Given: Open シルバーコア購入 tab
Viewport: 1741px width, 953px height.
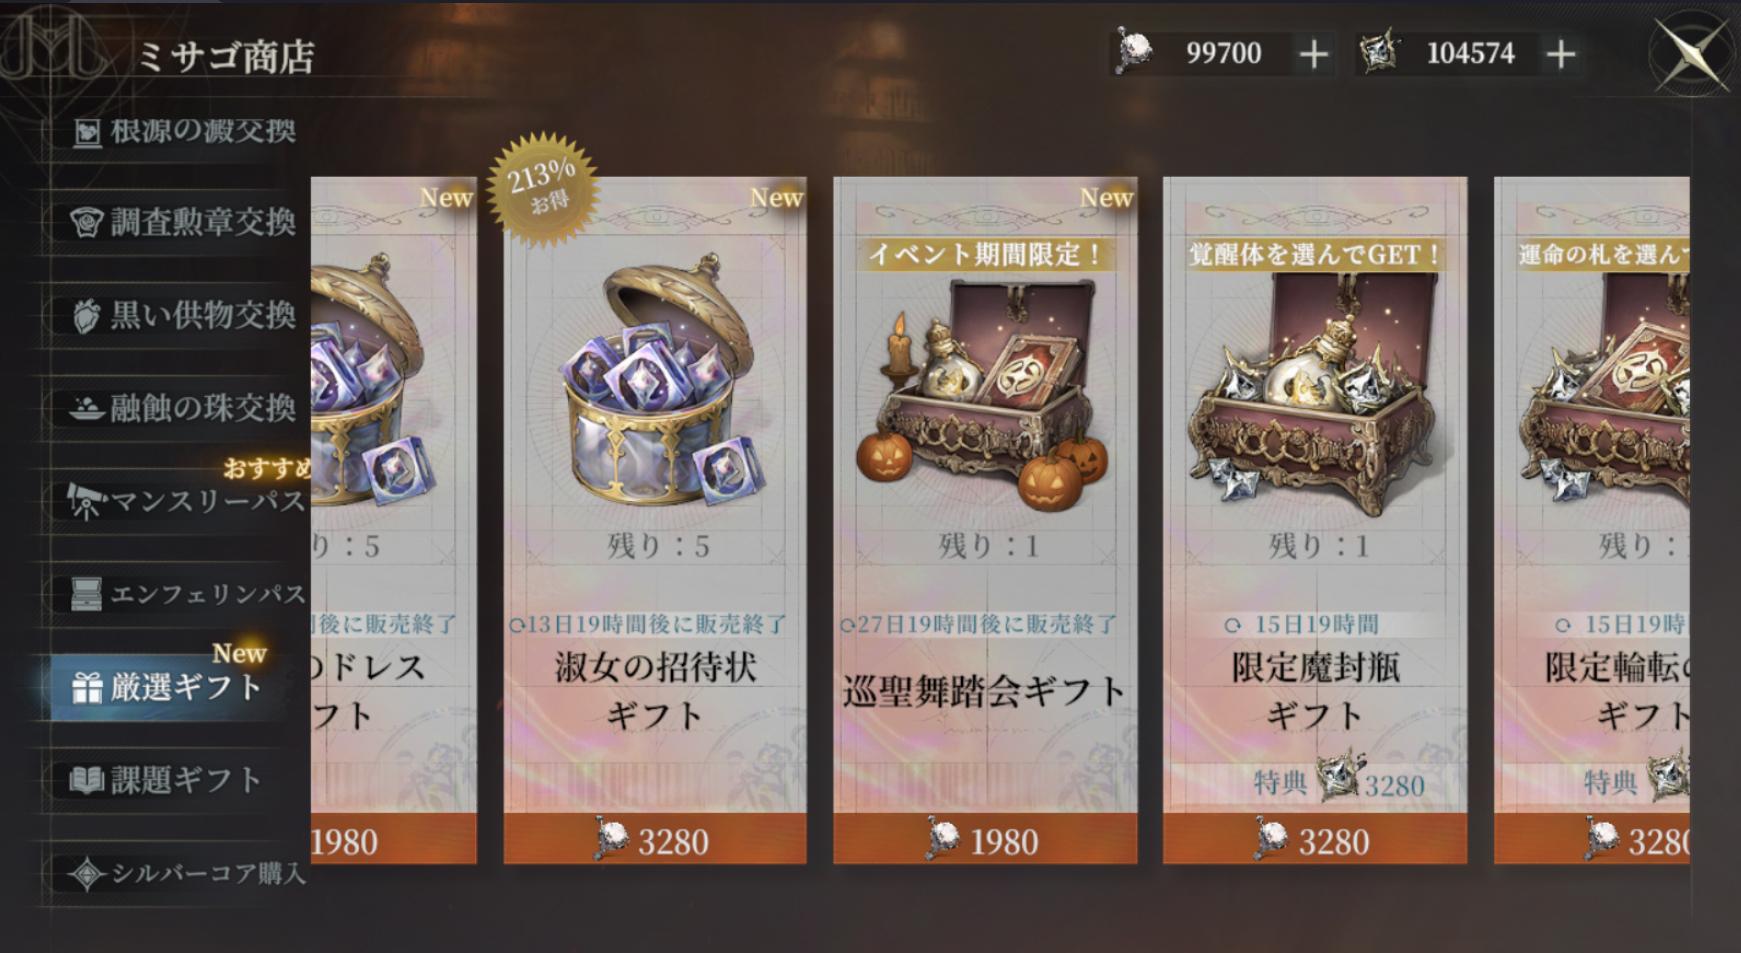Looking at the screenshot, I should (185, 873).
